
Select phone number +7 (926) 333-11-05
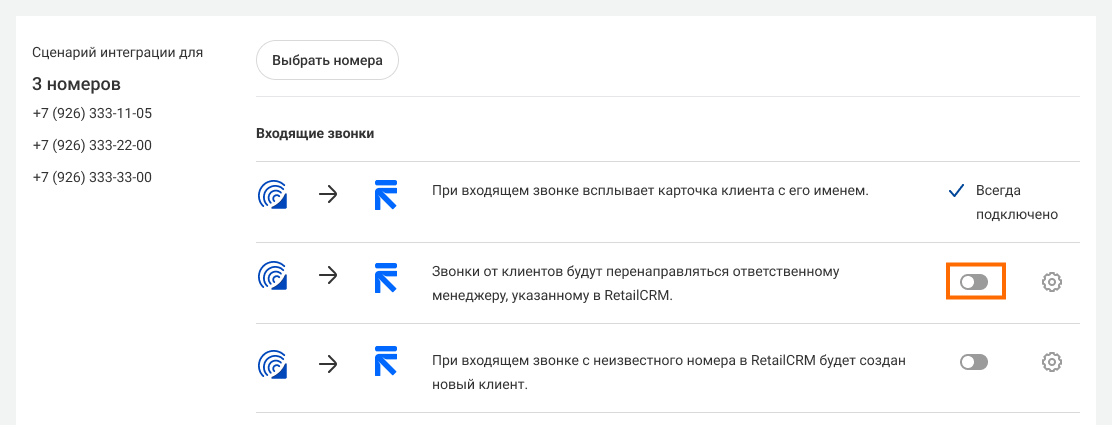click(x=92, y=114)
